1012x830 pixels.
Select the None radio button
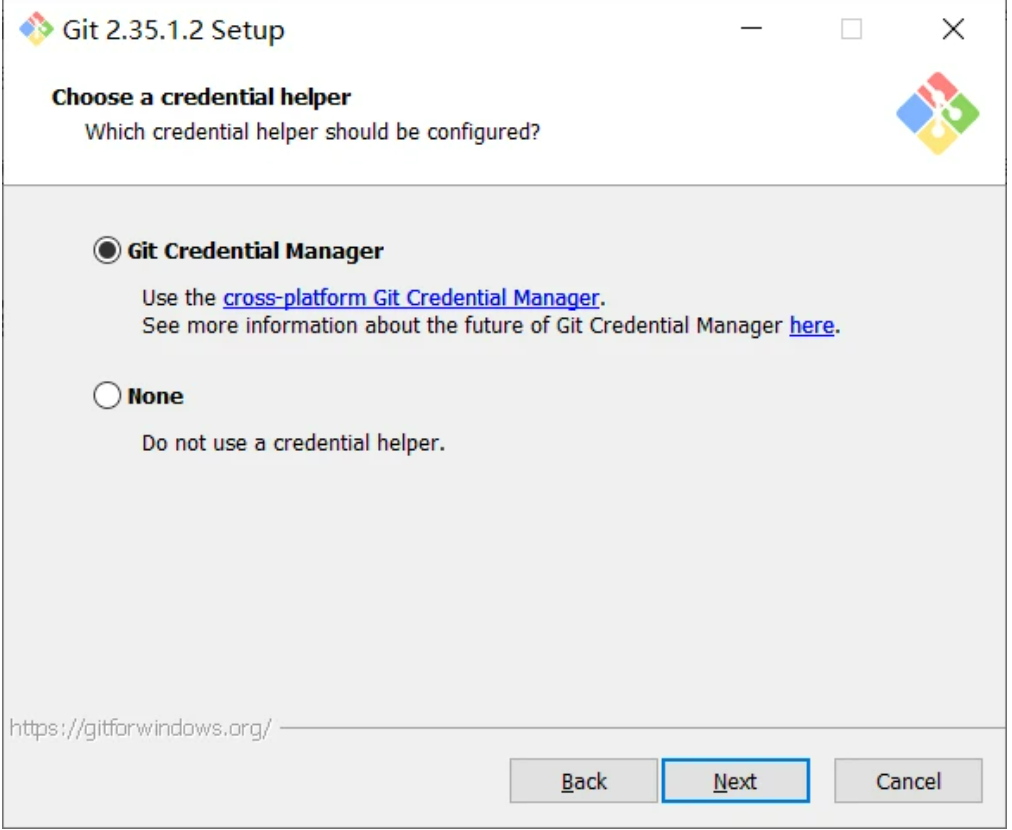tap(106, 397)
